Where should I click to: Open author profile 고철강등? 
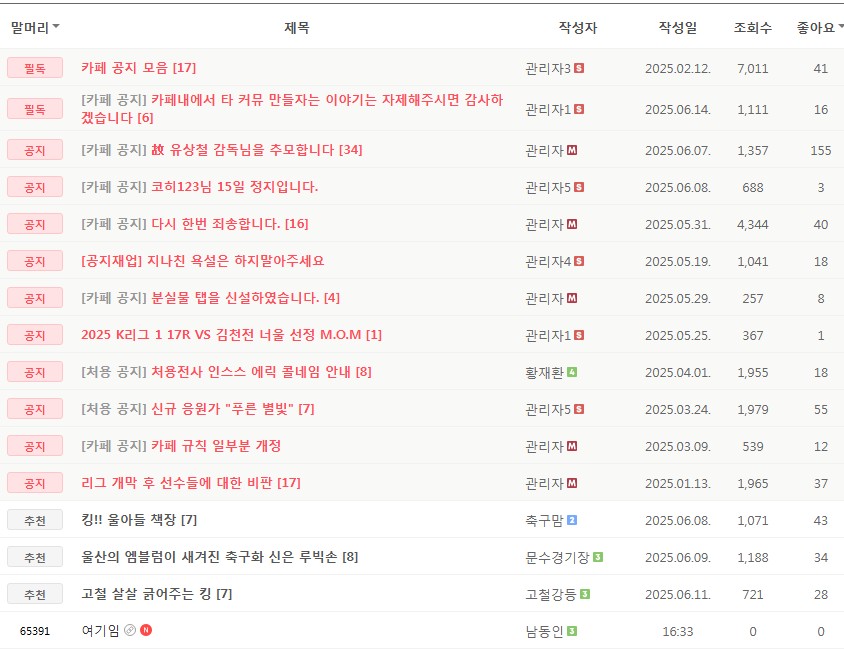point(551,594)
